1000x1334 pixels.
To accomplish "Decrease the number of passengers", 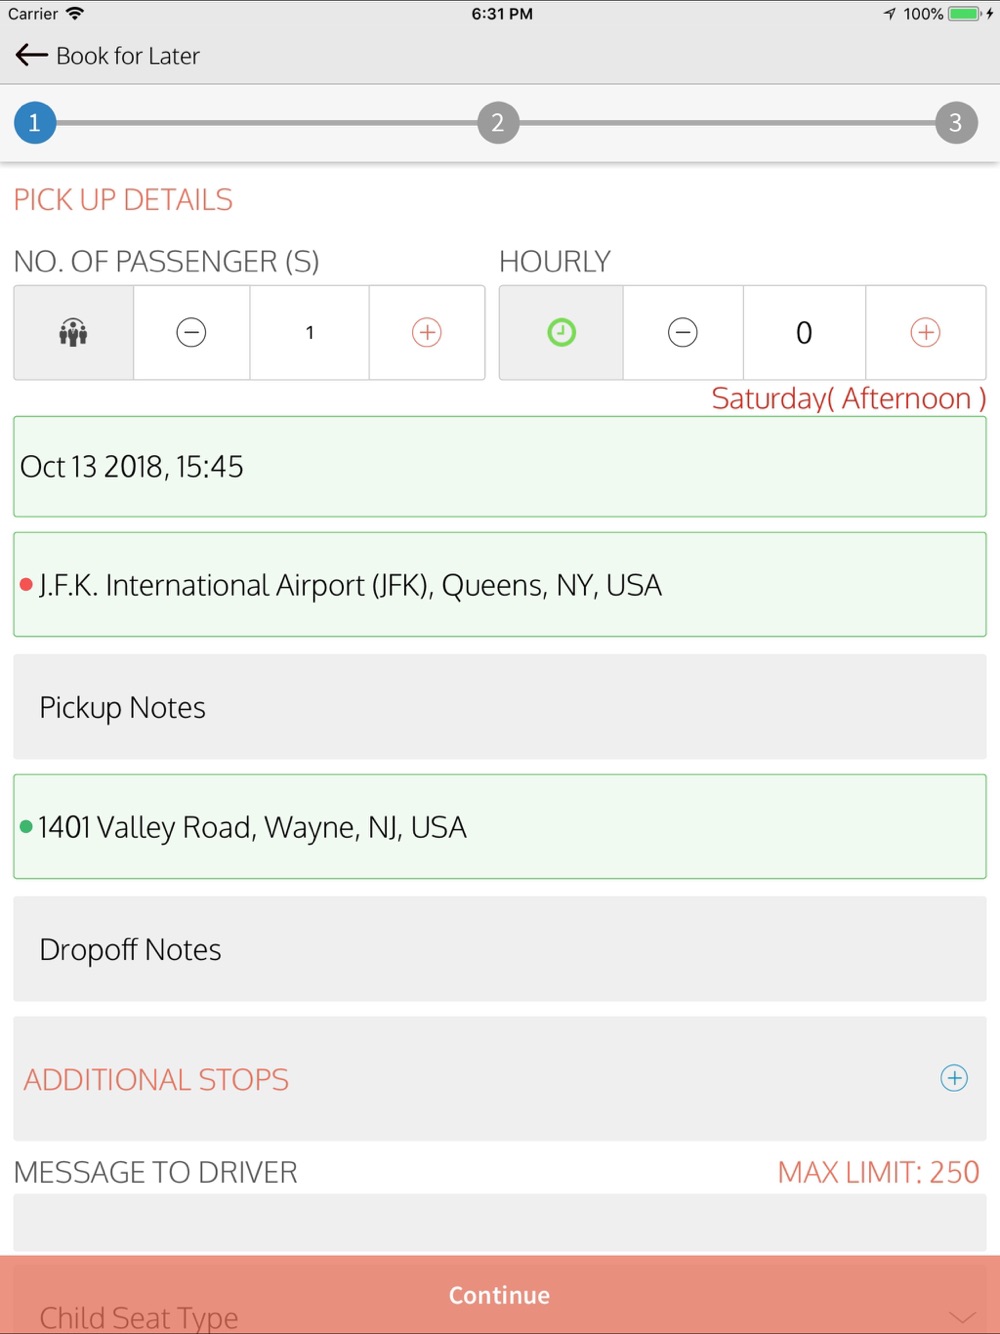I will coord(191,333).
